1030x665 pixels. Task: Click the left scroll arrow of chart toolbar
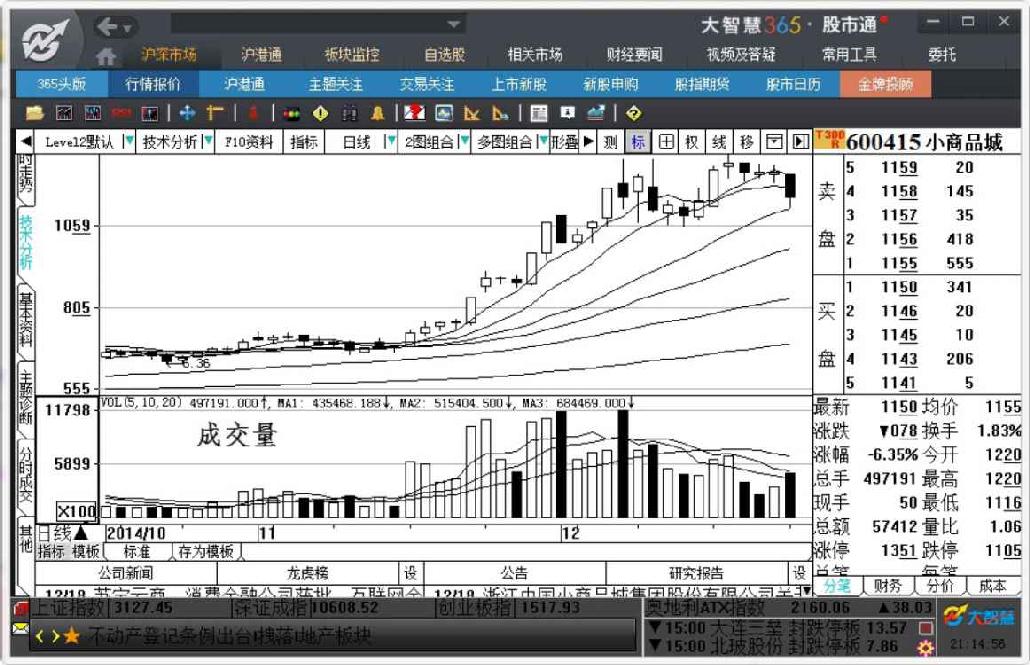tap(25, 141)
